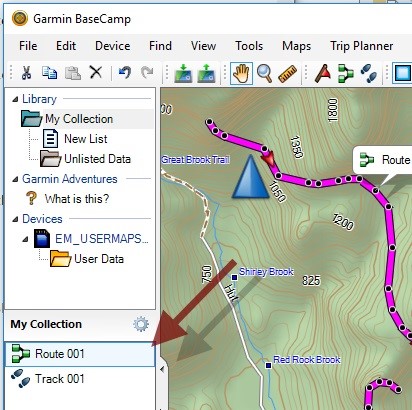The width and height of the screenshot is (412, 410).
Task: Collapse the left side panel arrow
Action: coord(162,369)
